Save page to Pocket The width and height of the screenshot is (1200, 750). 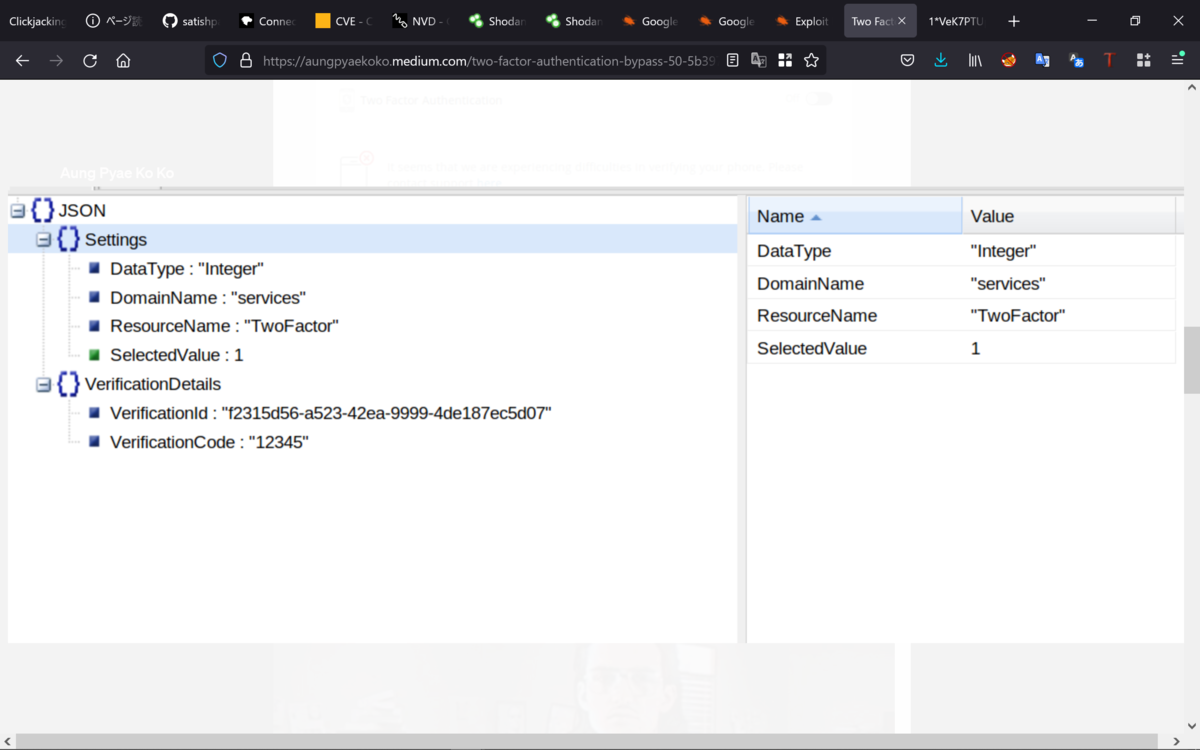(x=907, y=61)
